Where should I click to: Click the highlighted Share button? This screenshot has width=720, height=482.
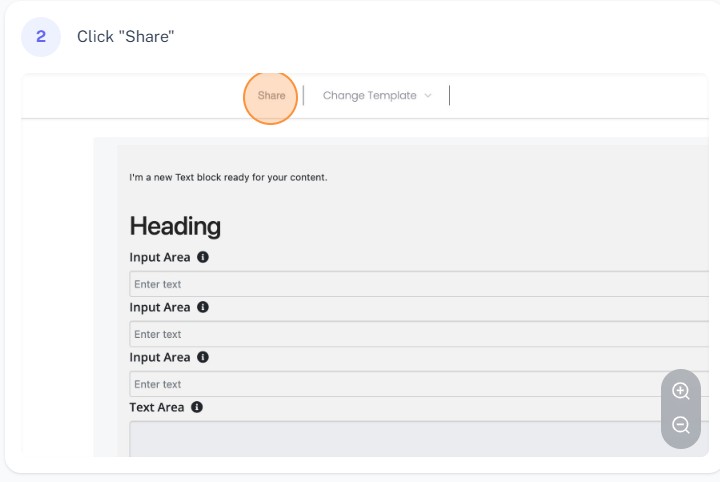(271, 96)
